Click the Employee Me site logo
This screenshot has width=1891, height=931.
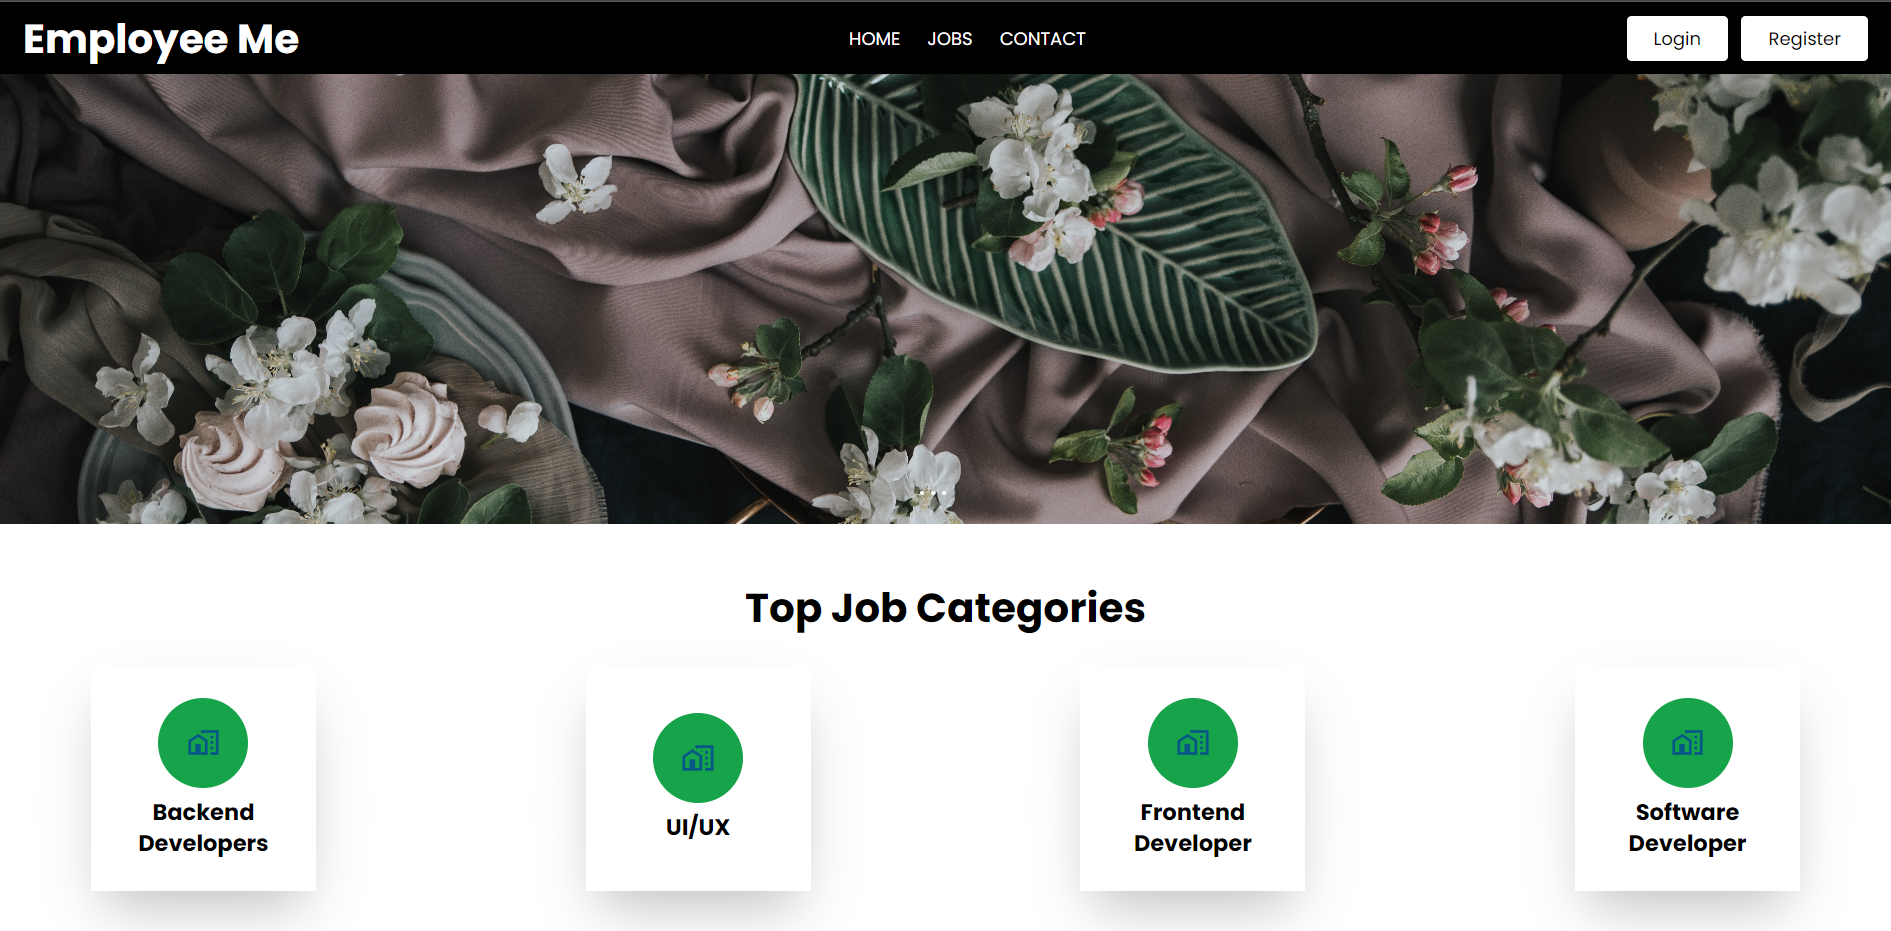(161, 40)
